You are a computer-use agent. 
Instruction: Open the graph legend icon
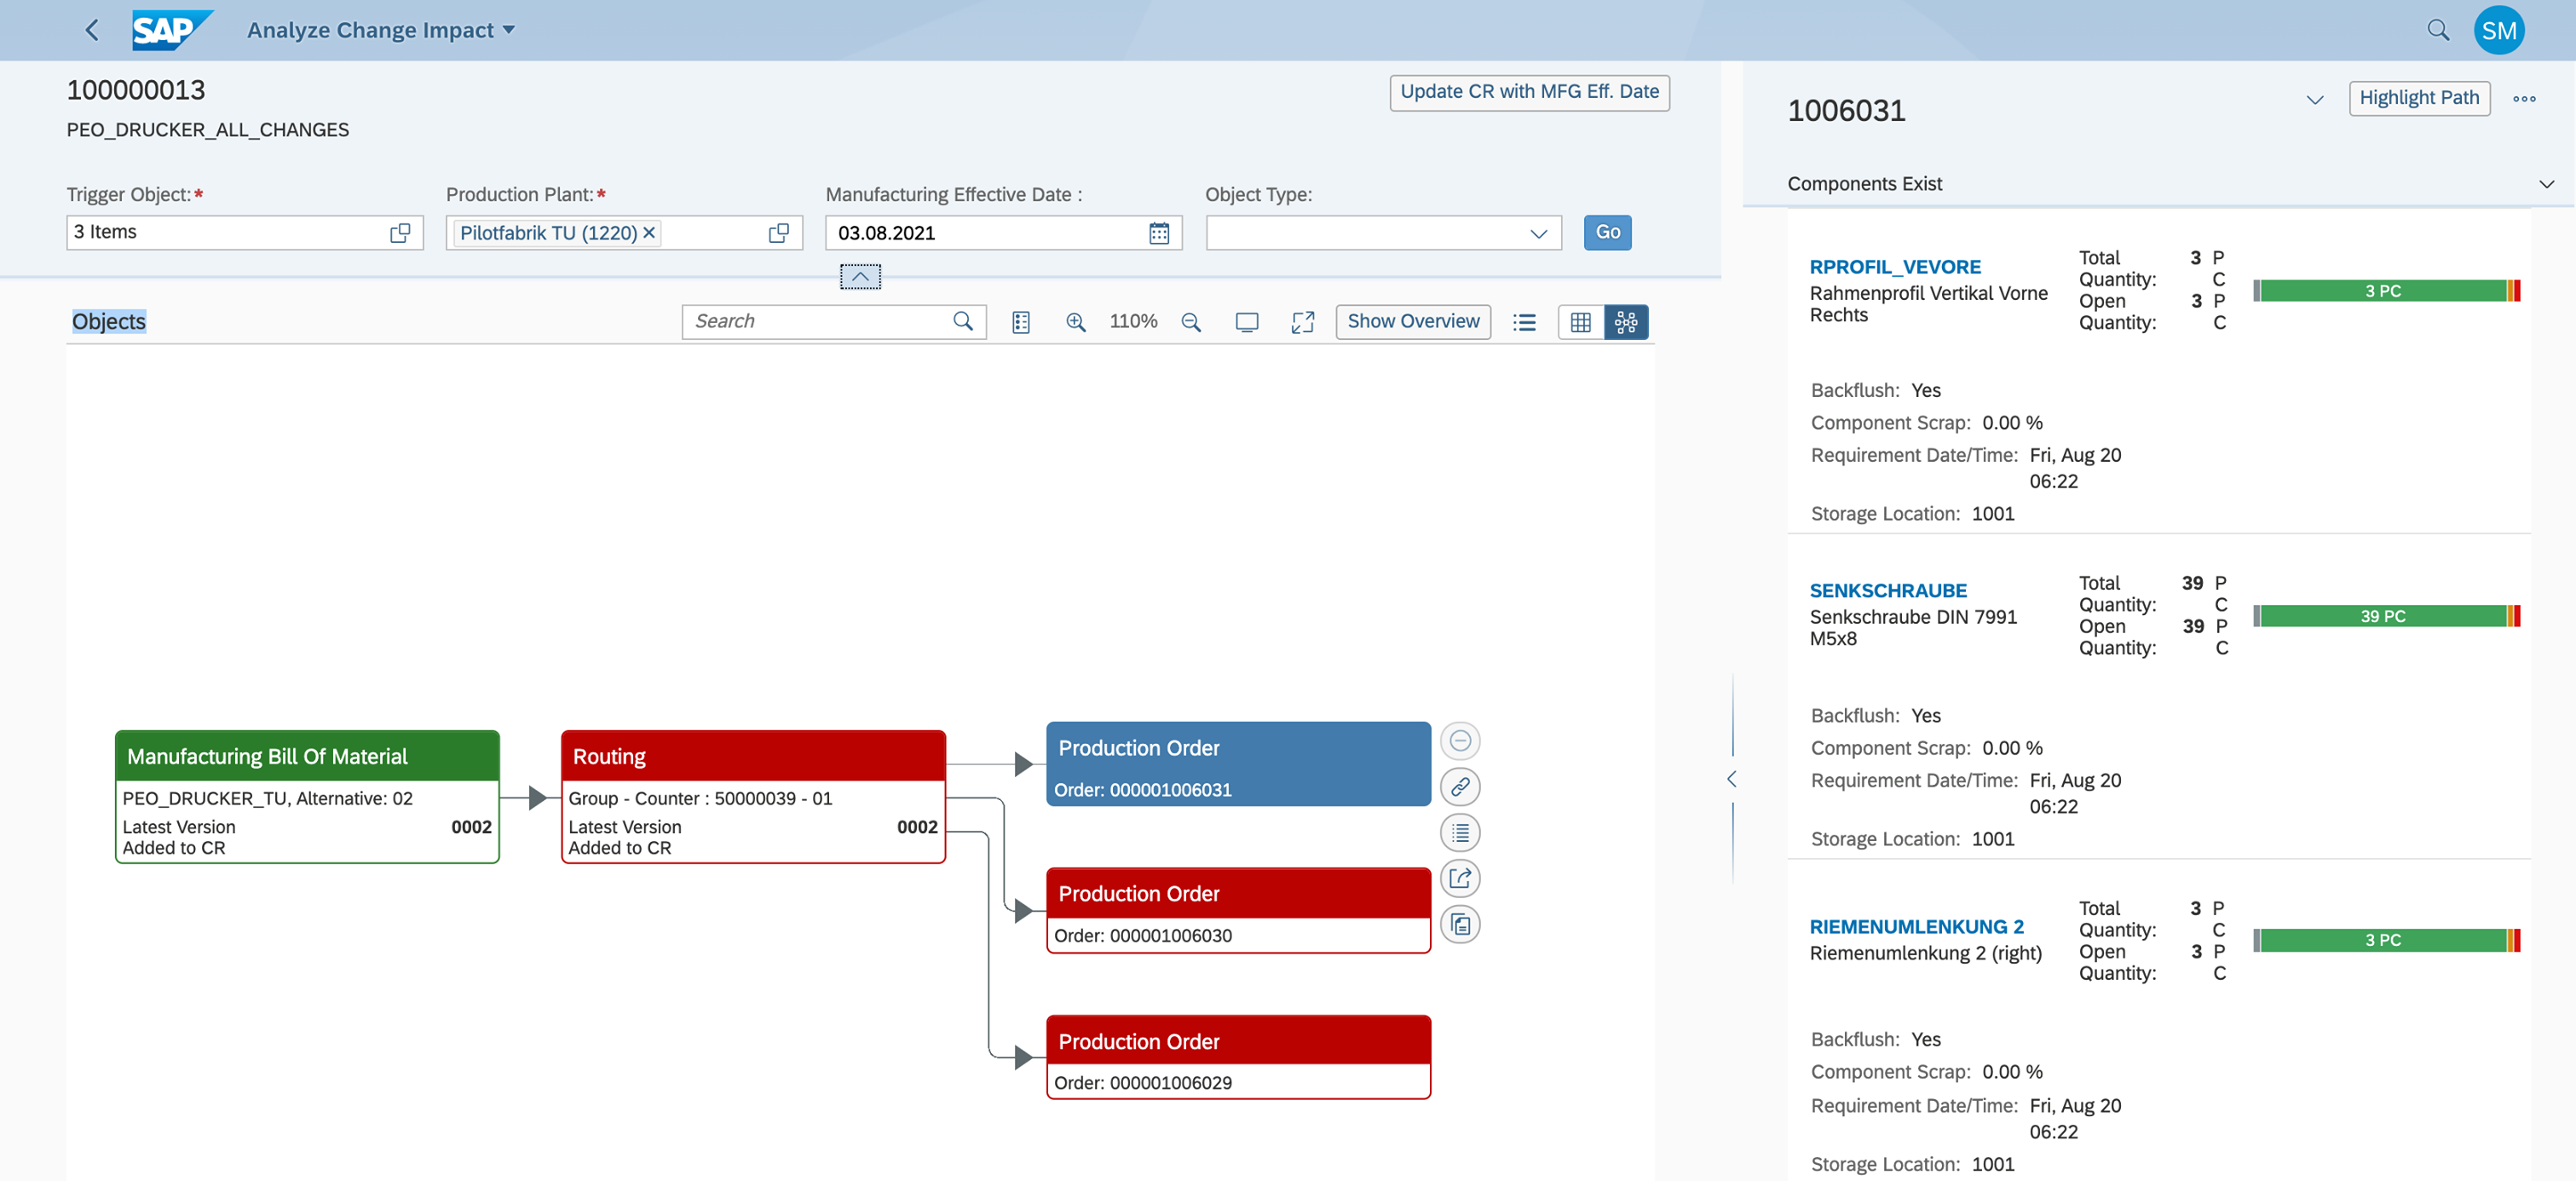[1020, 322]
